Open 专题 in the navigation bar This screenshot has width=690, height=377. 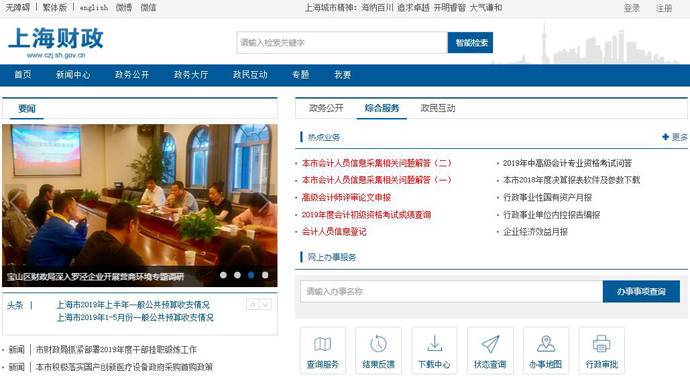(x=301, y=75)
